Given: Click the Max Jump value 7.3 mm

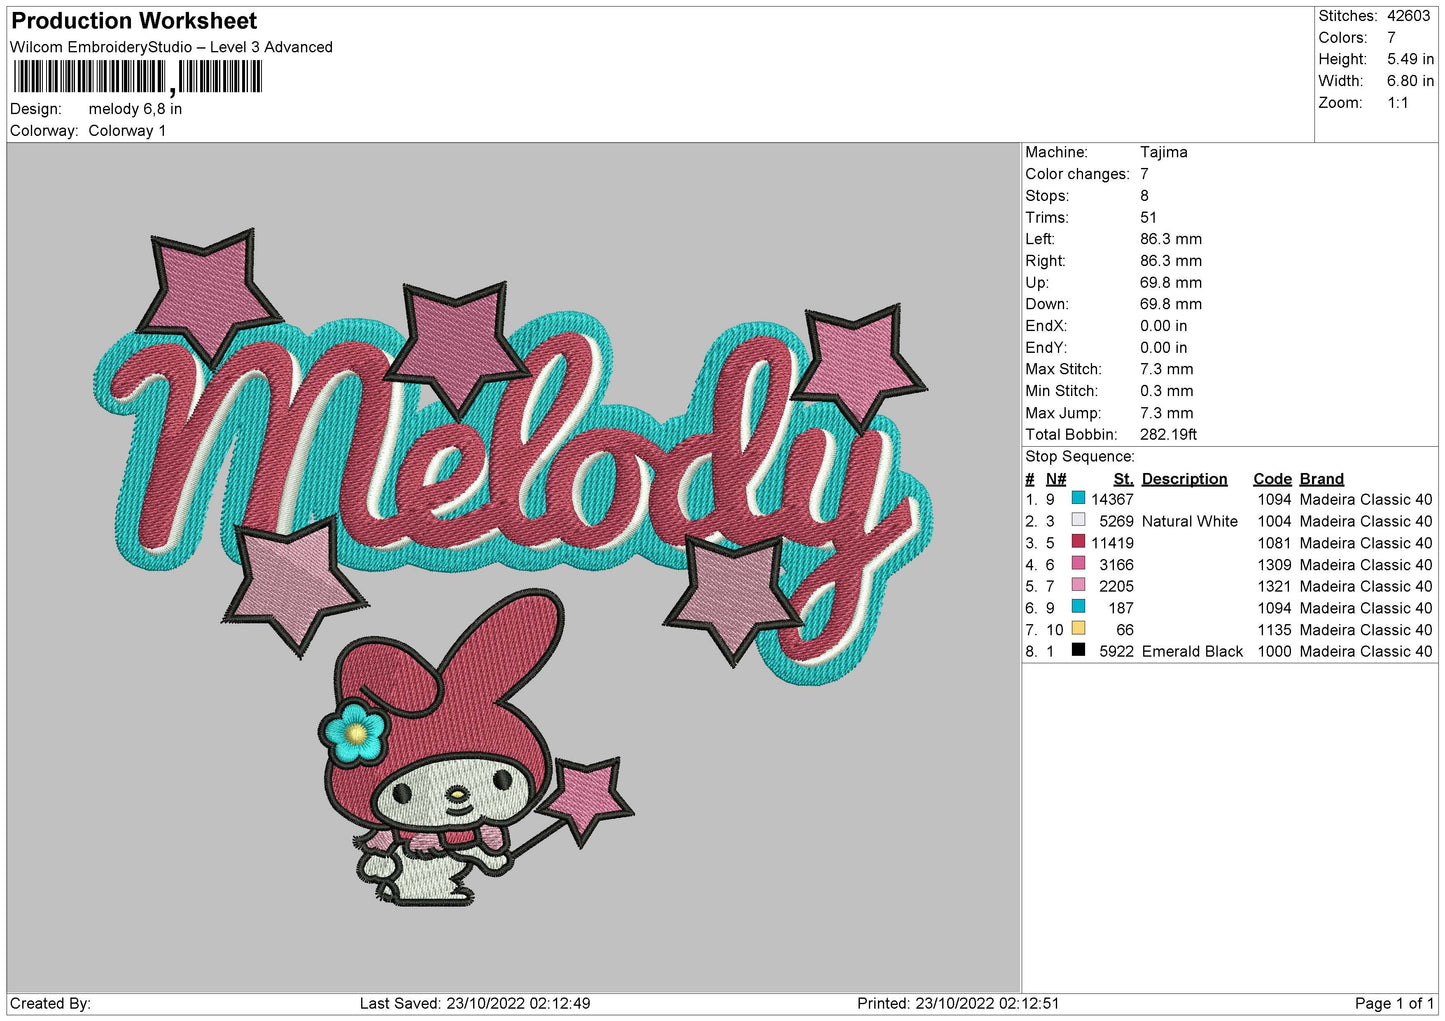Looking at the screenshot, I should [1167, 413].
